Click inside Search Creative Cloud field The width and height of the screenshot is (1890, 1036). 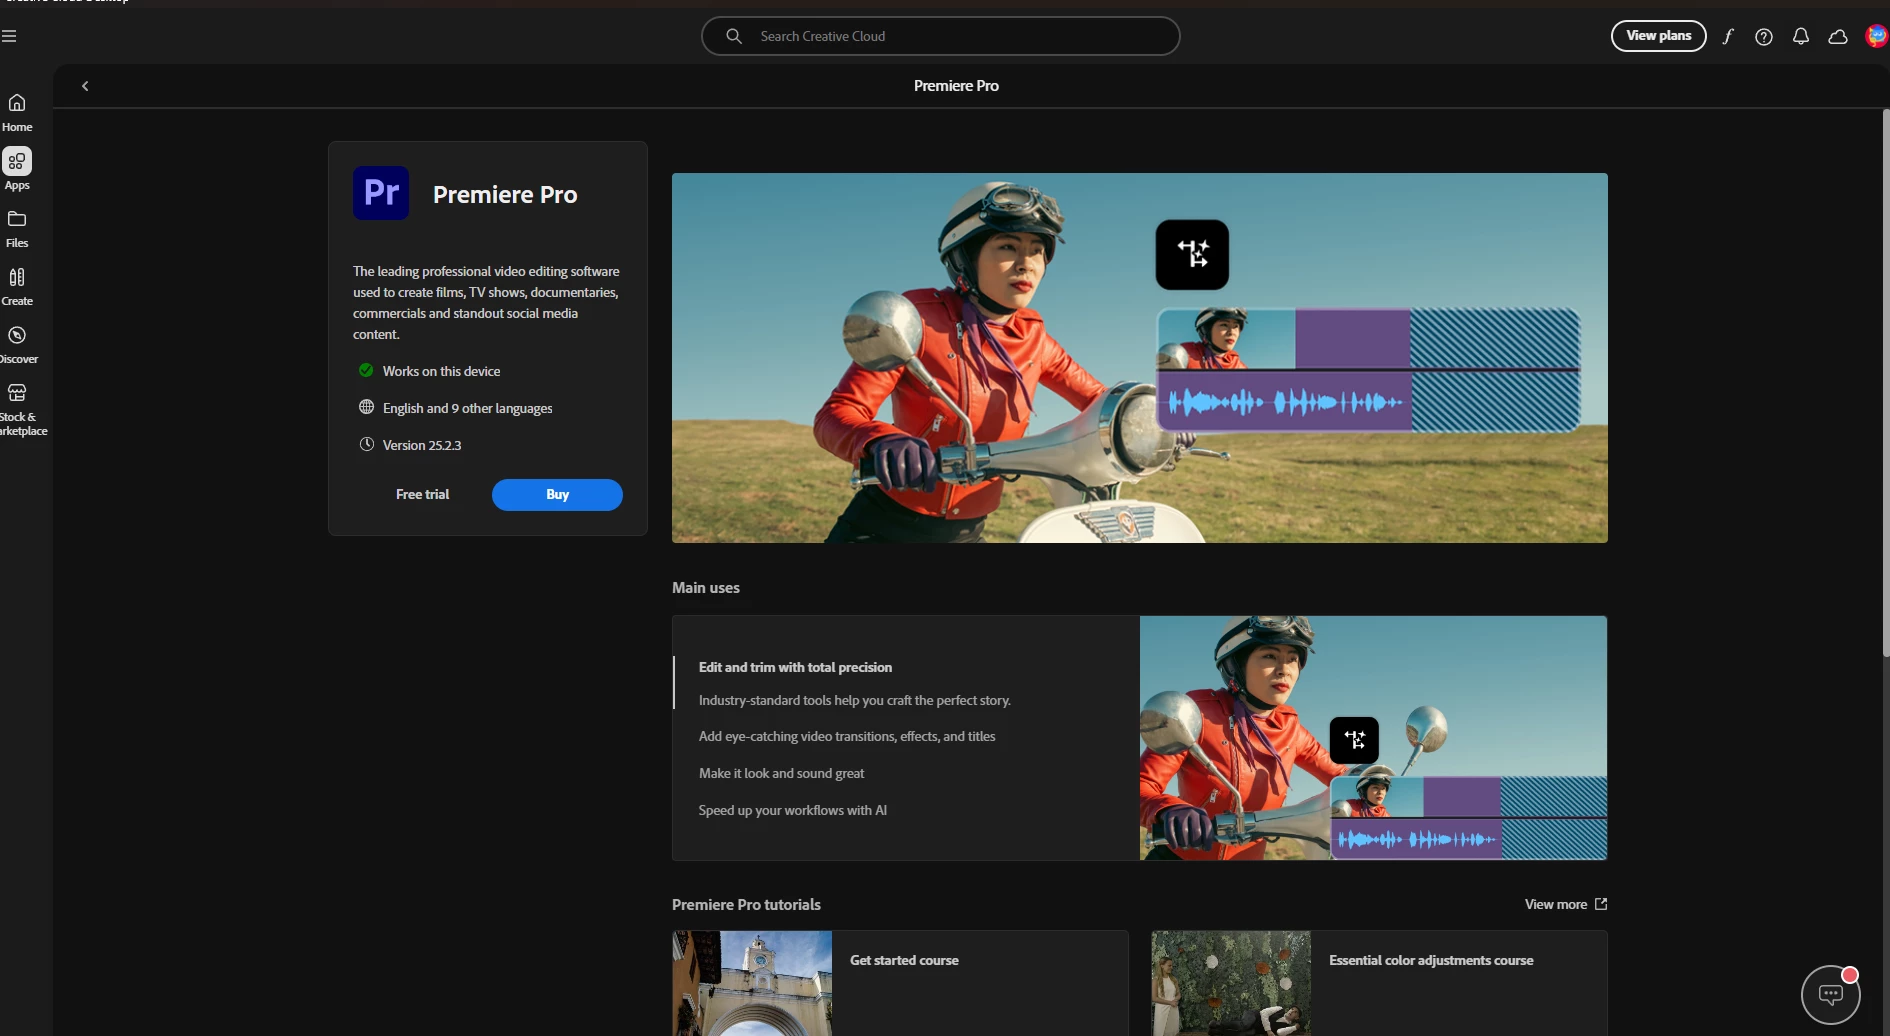[941, 36]
